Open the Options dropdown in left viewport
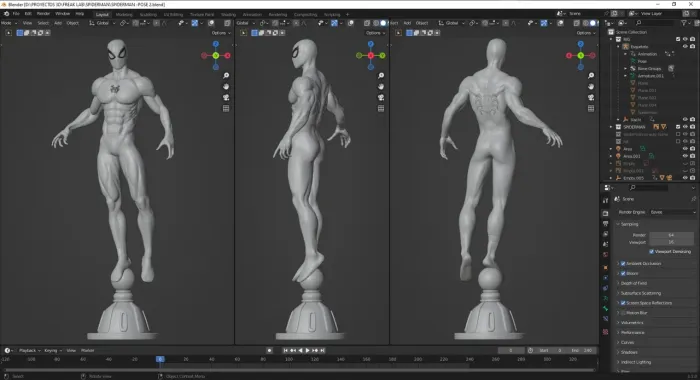 click(x=221, y=33)
